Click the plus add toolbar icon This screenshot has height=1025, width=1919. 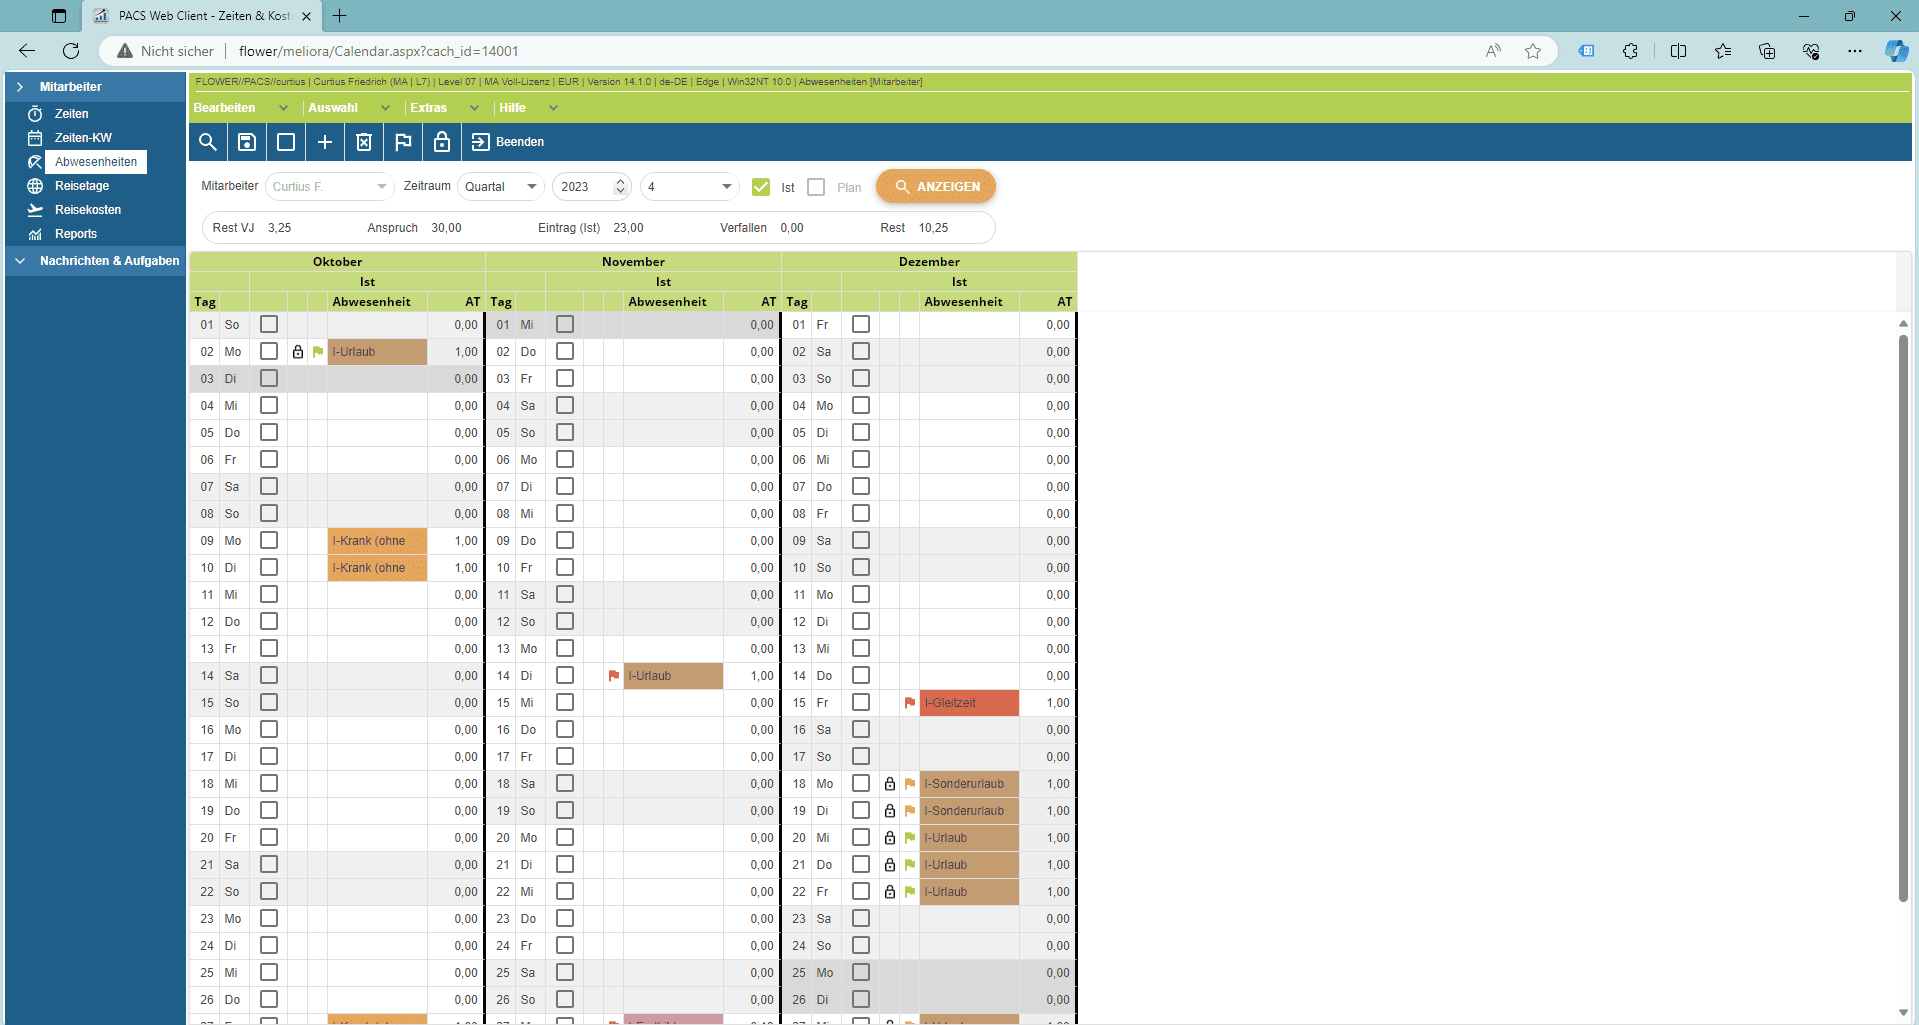coord(325,142)
